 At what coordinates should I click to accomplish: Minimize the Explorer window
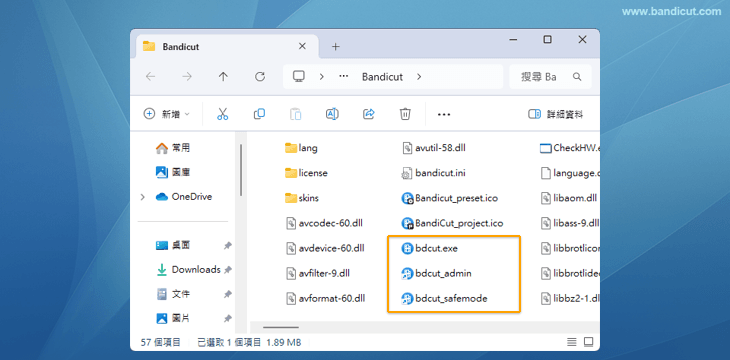[513, 40]
